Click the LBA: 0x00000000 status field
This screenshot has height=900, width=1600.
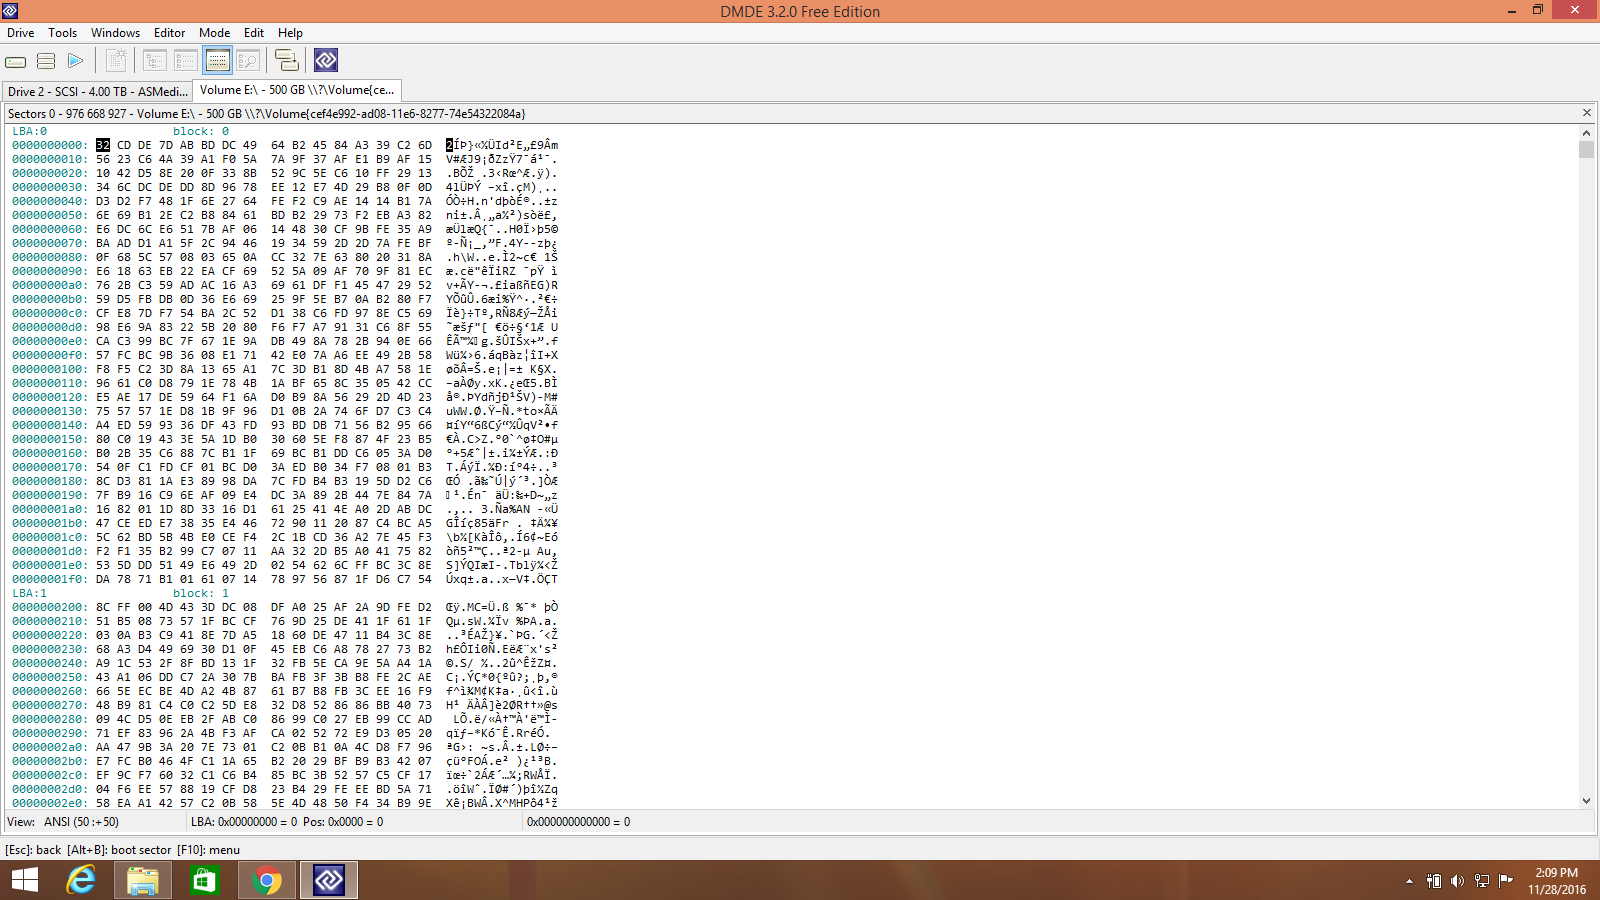pos(355,822)
